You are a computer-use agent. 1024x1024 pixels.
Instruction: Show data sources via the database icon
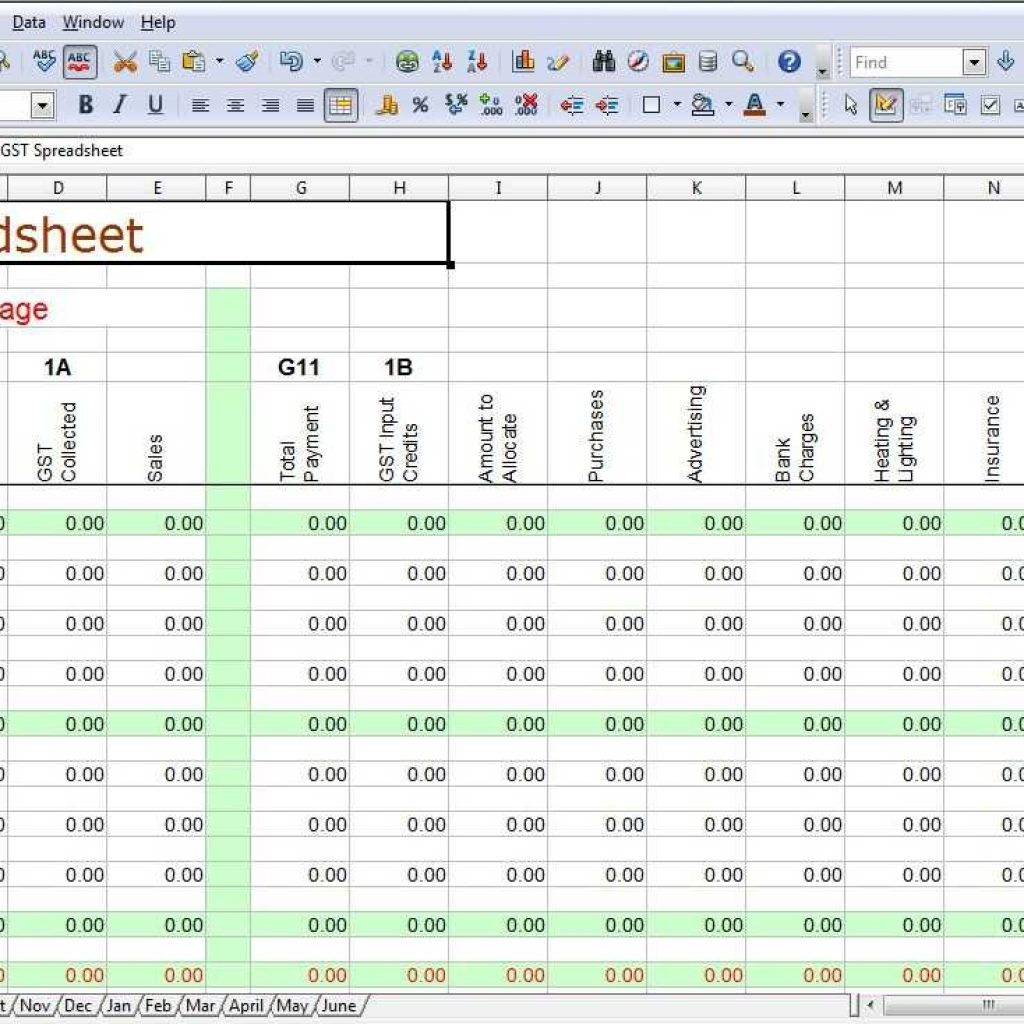707,60
